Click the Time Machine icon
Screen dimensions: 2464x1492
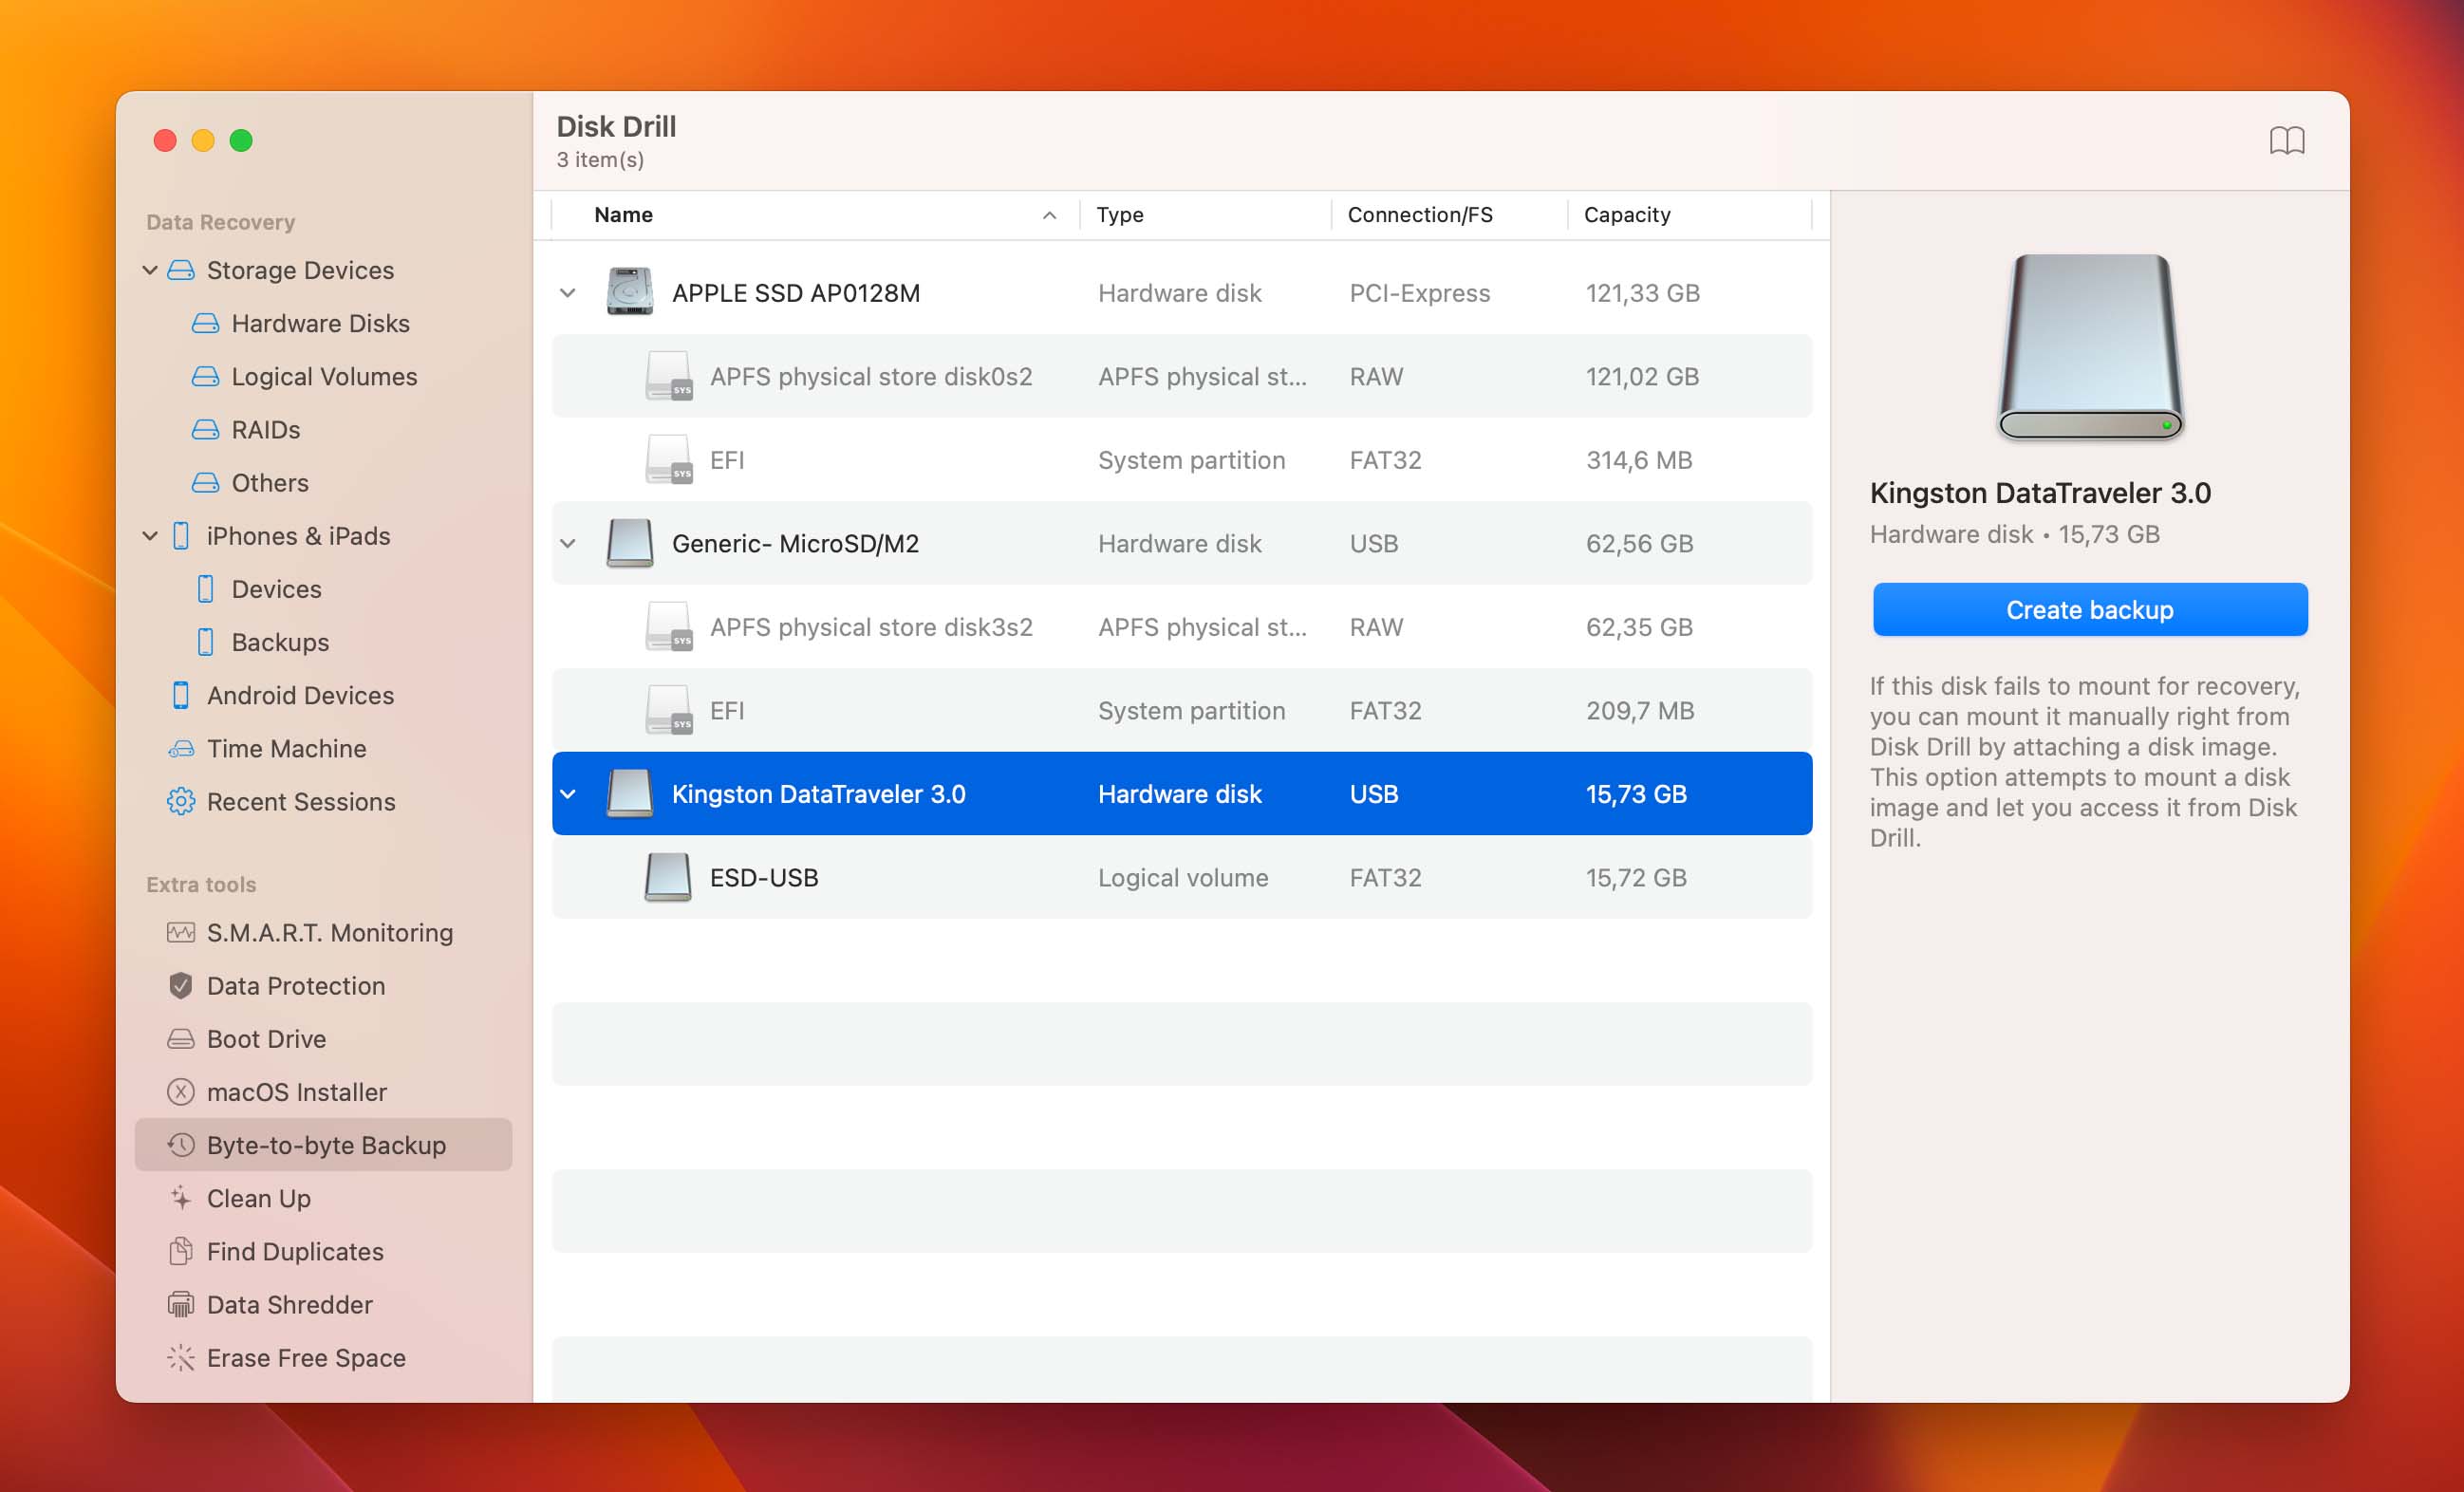point(181,748)
